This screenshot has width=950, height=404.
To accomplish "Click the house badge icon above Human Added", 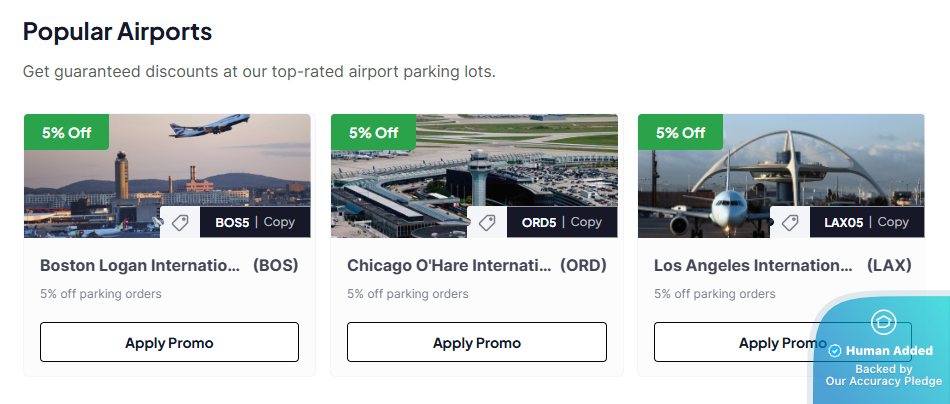I will 883,322.
